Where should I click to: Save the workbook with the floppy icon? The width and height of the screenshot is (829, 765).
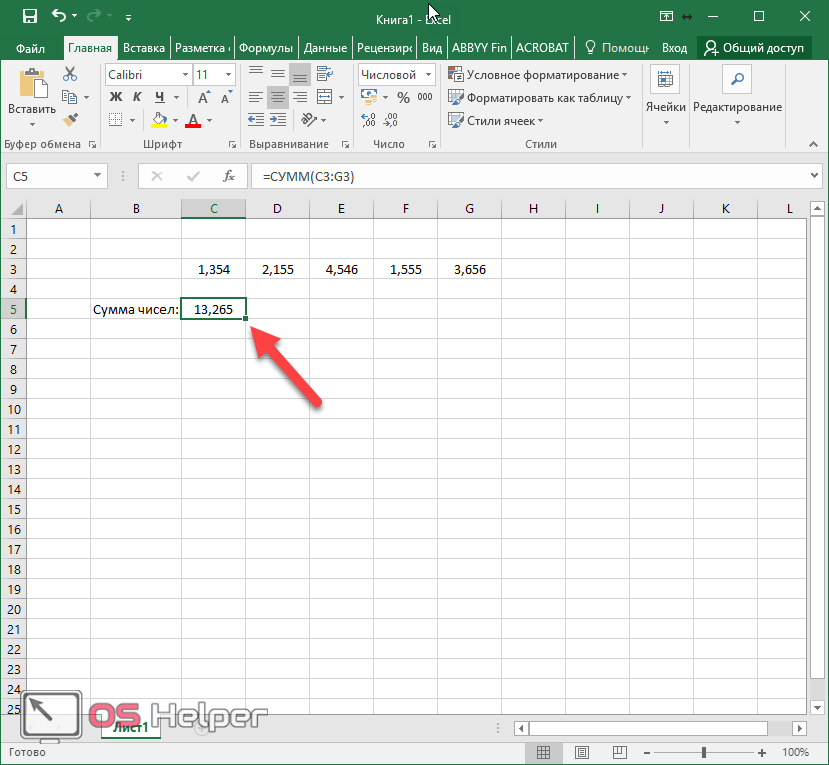30,17
